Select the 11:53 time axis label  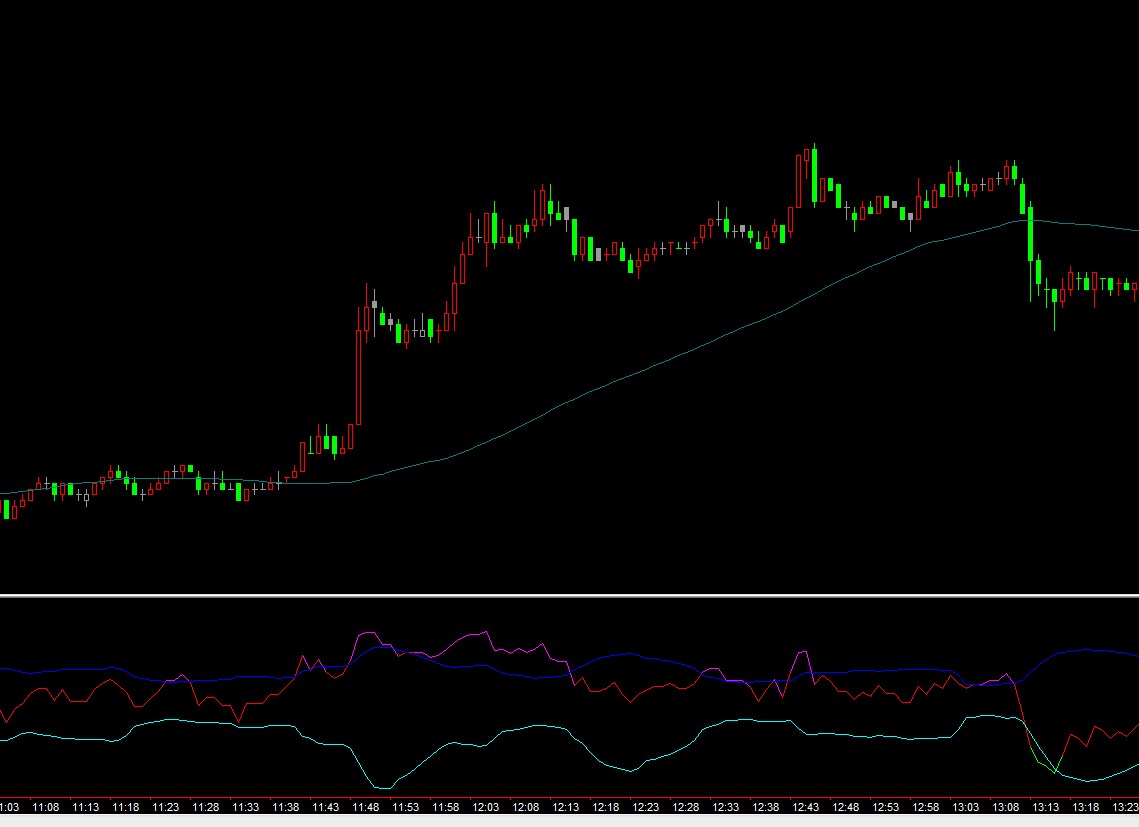pyautogui.click(x=405, y=807)
